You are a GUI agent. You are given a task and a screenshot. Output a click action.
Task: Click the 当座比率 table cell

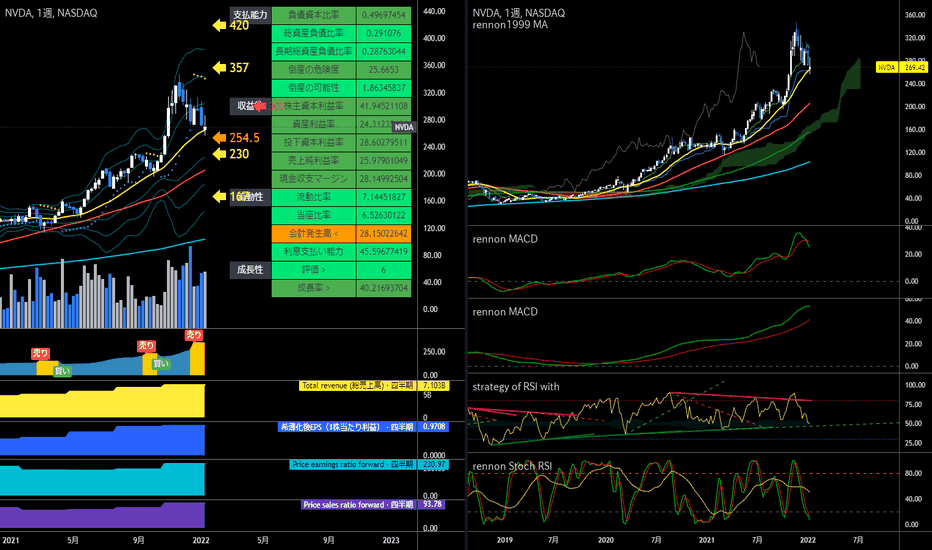coord(314,215)
